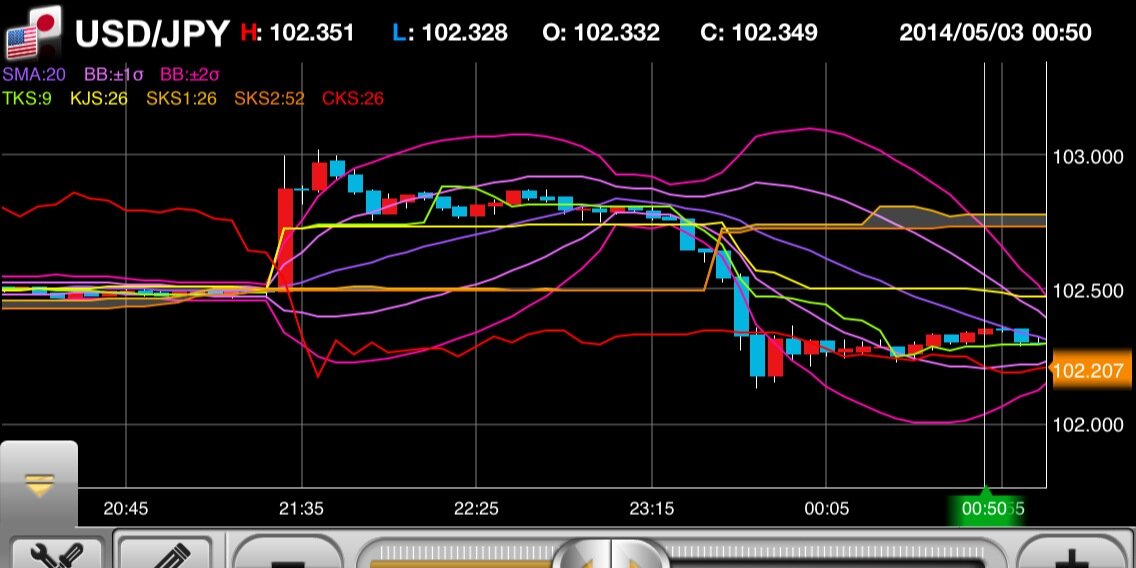The image size is (1136, 568).
Task: Click the 21:35 time axis label
Action: pyautogui.click(x=301, y=509)
